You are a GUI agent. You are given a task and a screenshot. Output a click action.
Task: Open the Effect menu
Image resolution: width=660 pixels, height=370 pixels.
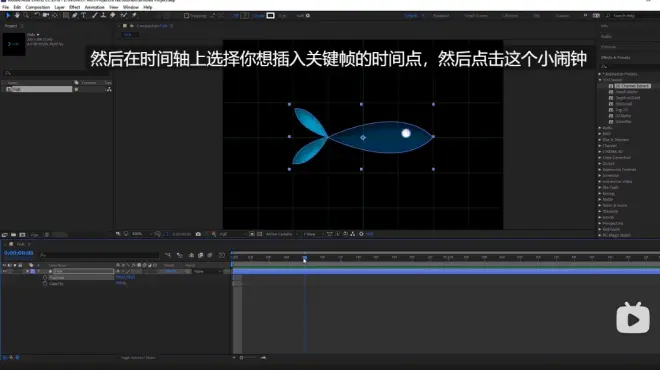(x=75, y=7)
